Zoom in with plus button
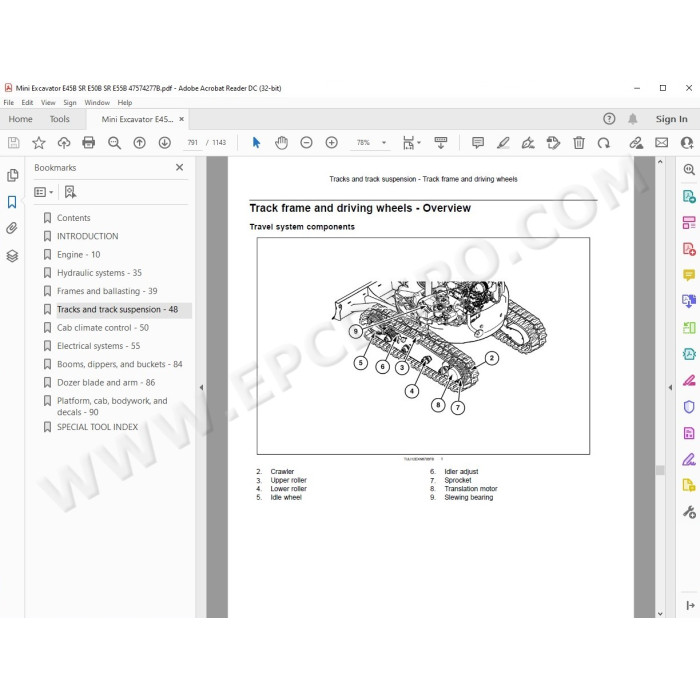Viewport: 700px width, 700px height. [331, 143]
